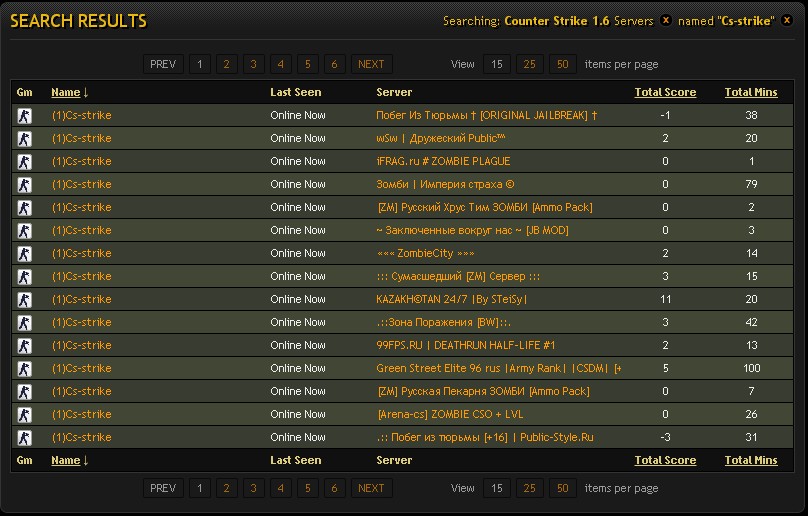
Task: Remove the named "Cs-strike" search filter
Action: [x=786, y=21]
